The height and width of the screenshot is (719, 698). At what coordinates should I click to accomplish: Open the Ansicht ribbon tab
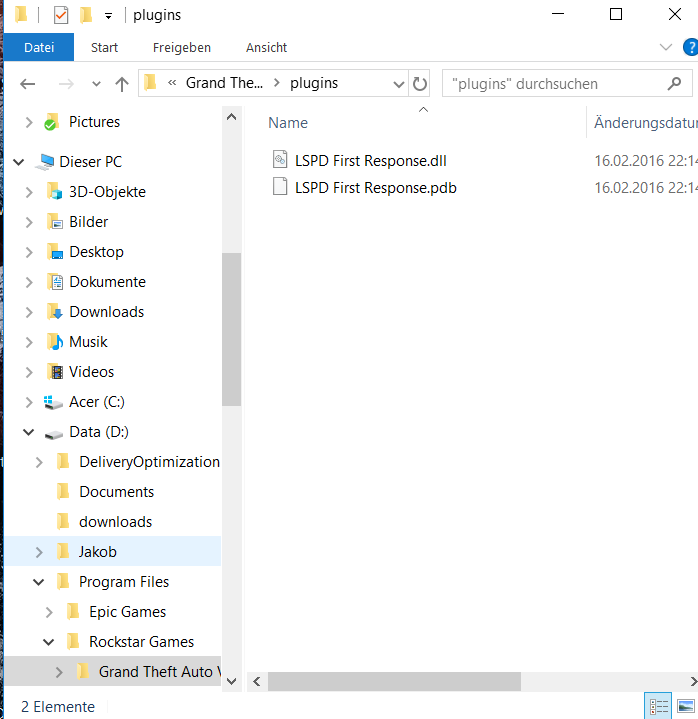(266, 47)
